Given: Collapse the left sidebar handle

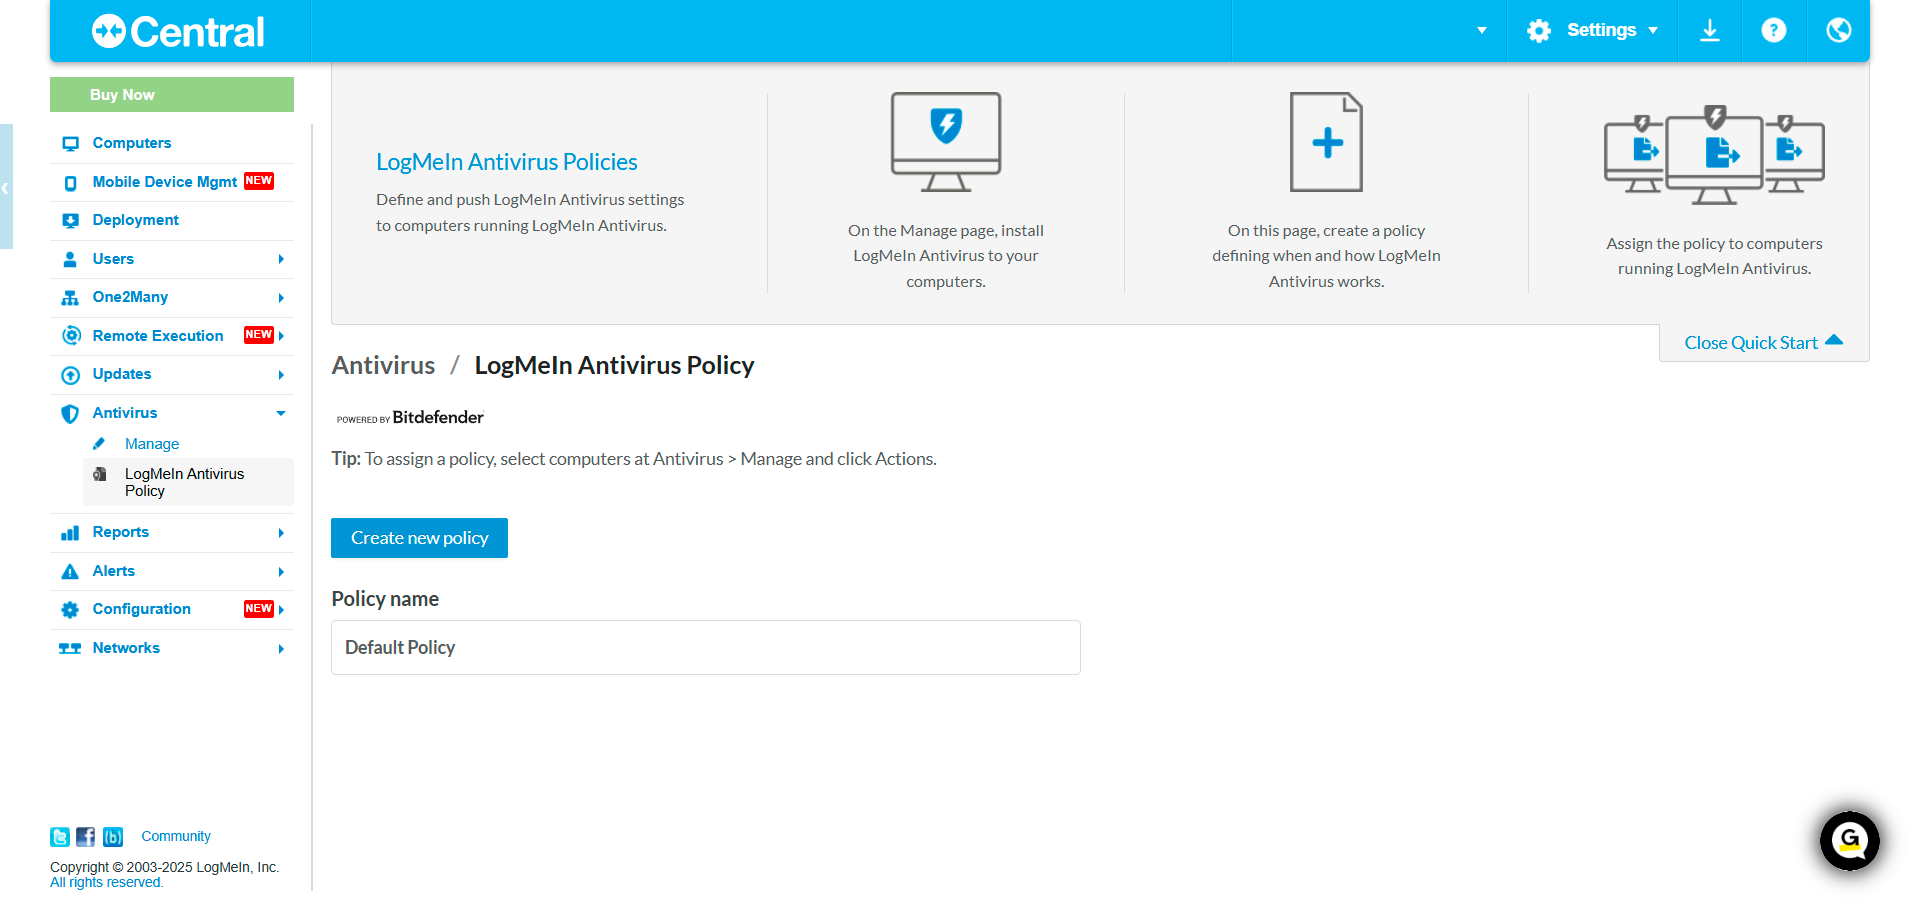Looking at the screenshot, I should (6, 187).
